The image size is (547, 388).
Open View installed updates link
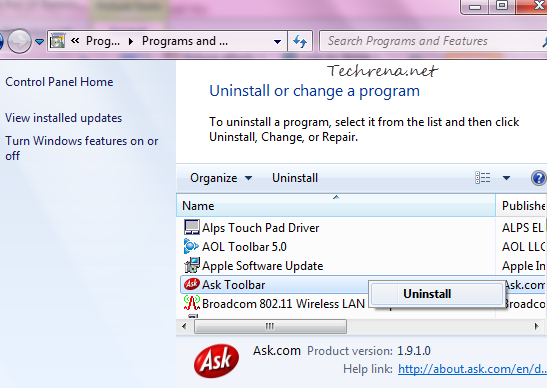63,118
